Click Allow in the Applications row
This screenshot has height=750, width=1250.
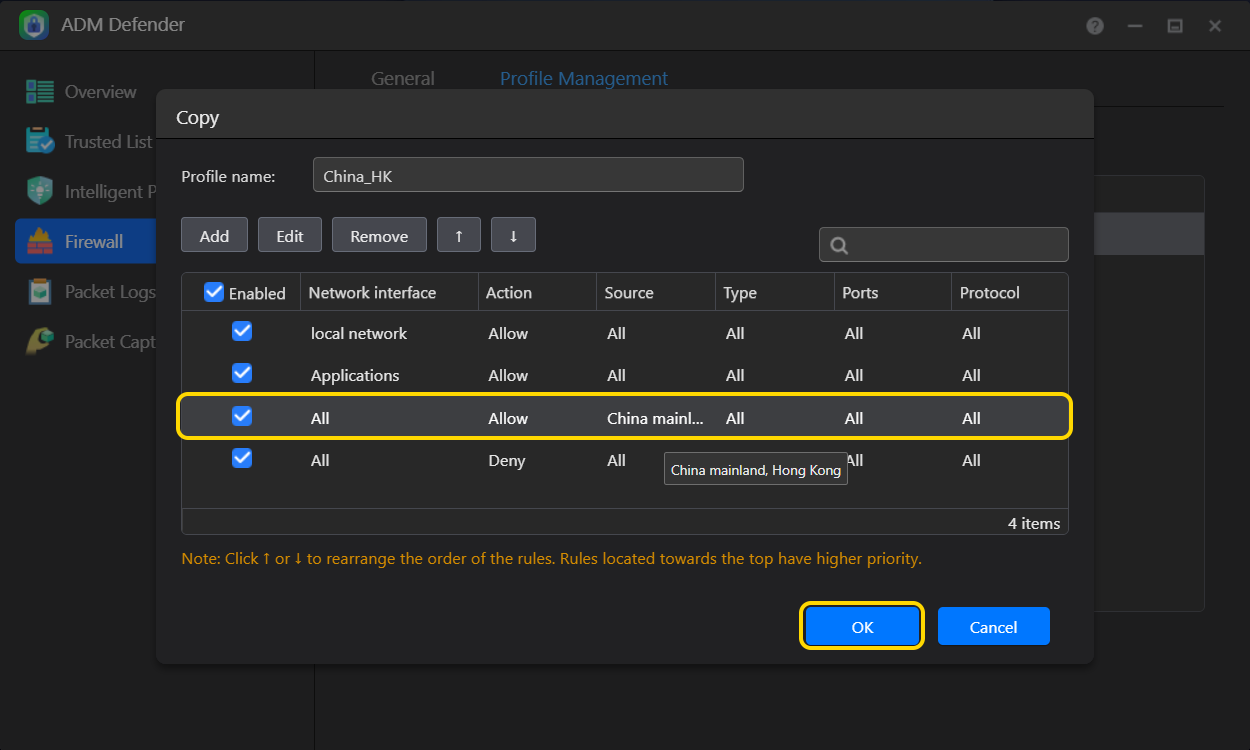point(508,375)
